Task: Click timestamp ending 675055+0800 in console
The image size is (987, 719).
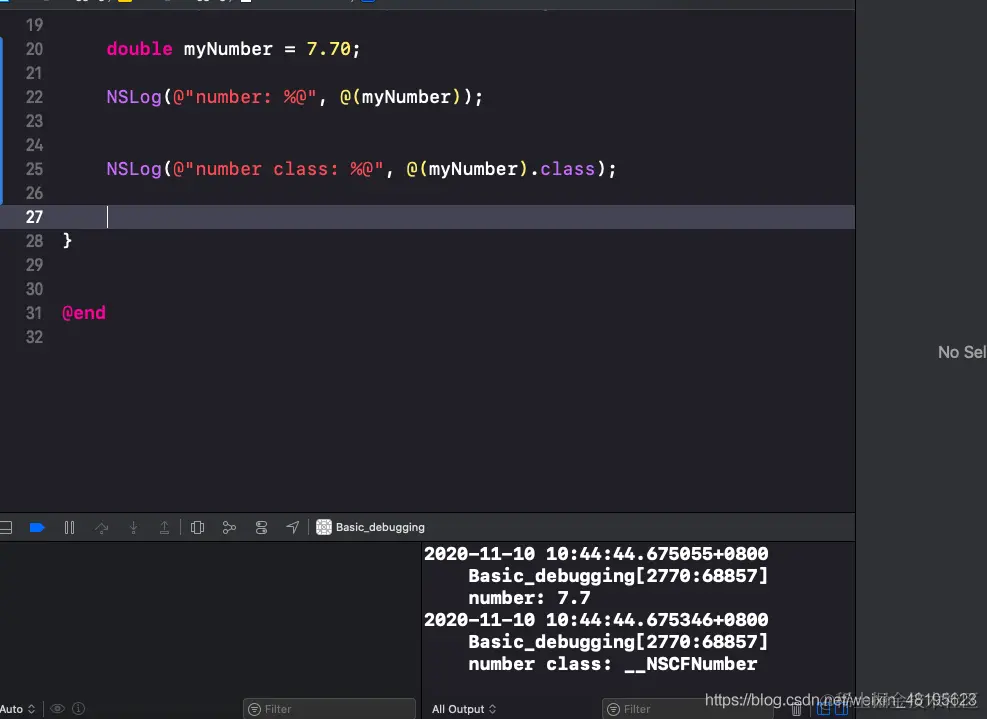Action: coord(596,553)
